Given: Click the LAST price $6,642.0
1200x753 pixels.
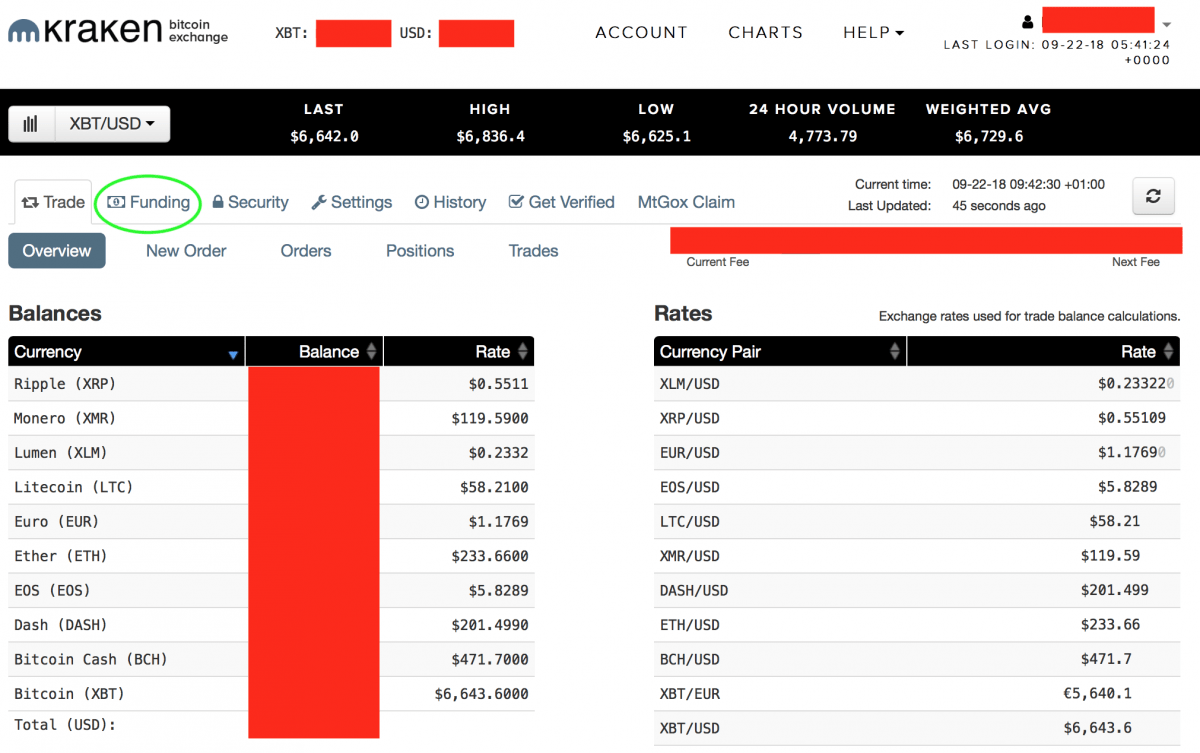Looking at the screenshot, I should 324,137.
